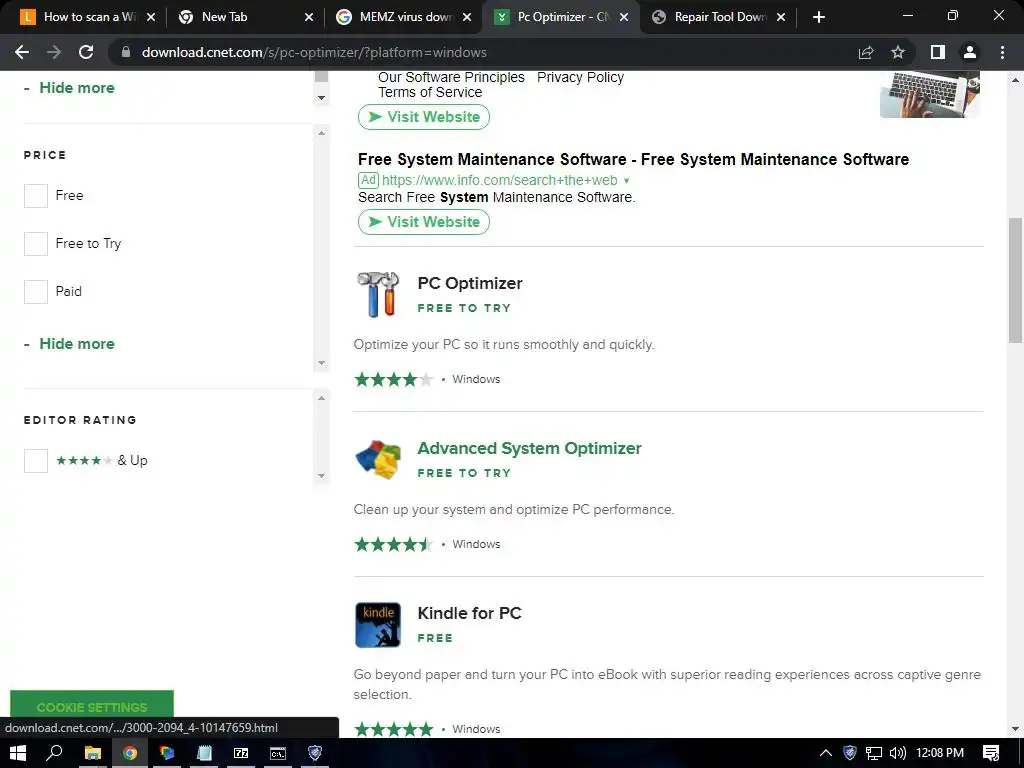
Task: Check the Free to Try checkbox
Action: pyautogui.click(x=36, y=244)
